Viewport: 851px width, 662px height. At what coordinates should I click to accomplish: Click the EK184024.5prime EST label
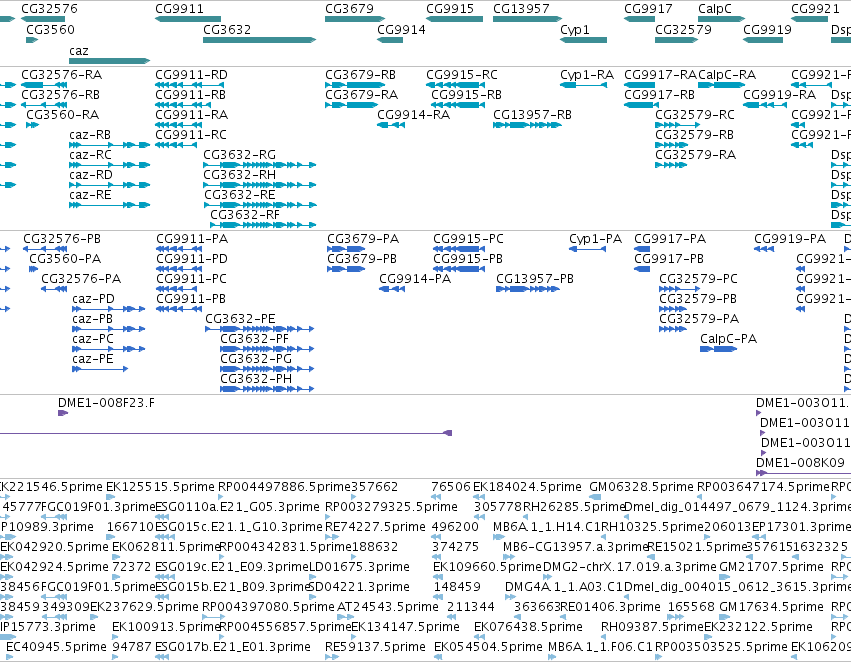pyautogui.click(x=527, y=486)
